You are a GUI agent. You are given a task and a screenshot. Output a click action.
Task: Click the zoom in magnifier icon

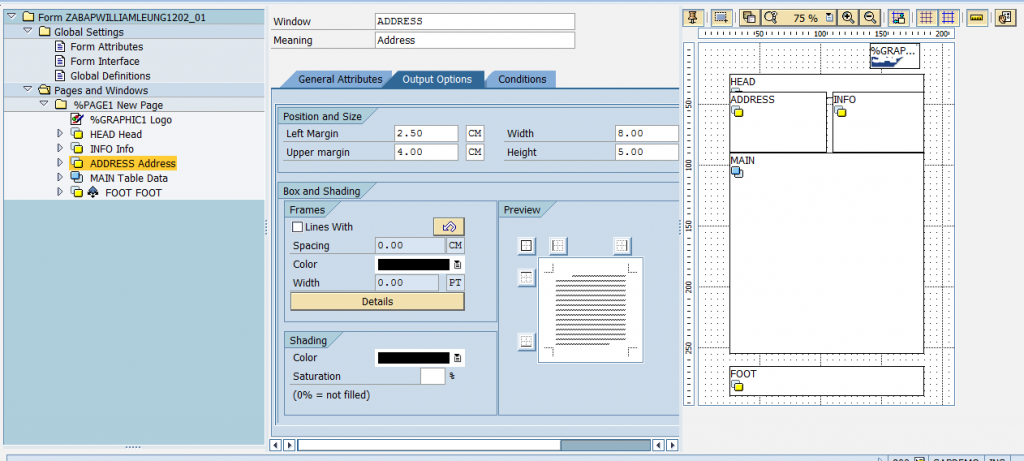[848, 18]
